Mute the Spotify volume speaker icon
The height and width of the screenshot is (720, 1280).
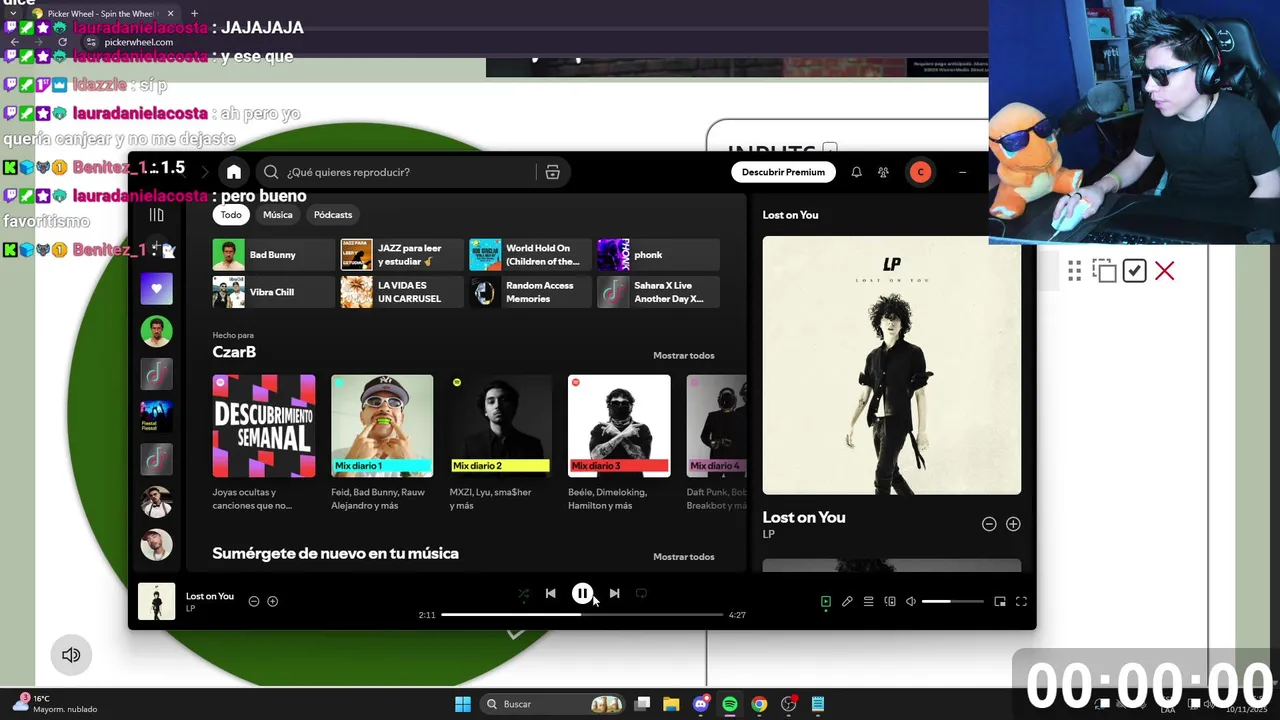point(911,602)
